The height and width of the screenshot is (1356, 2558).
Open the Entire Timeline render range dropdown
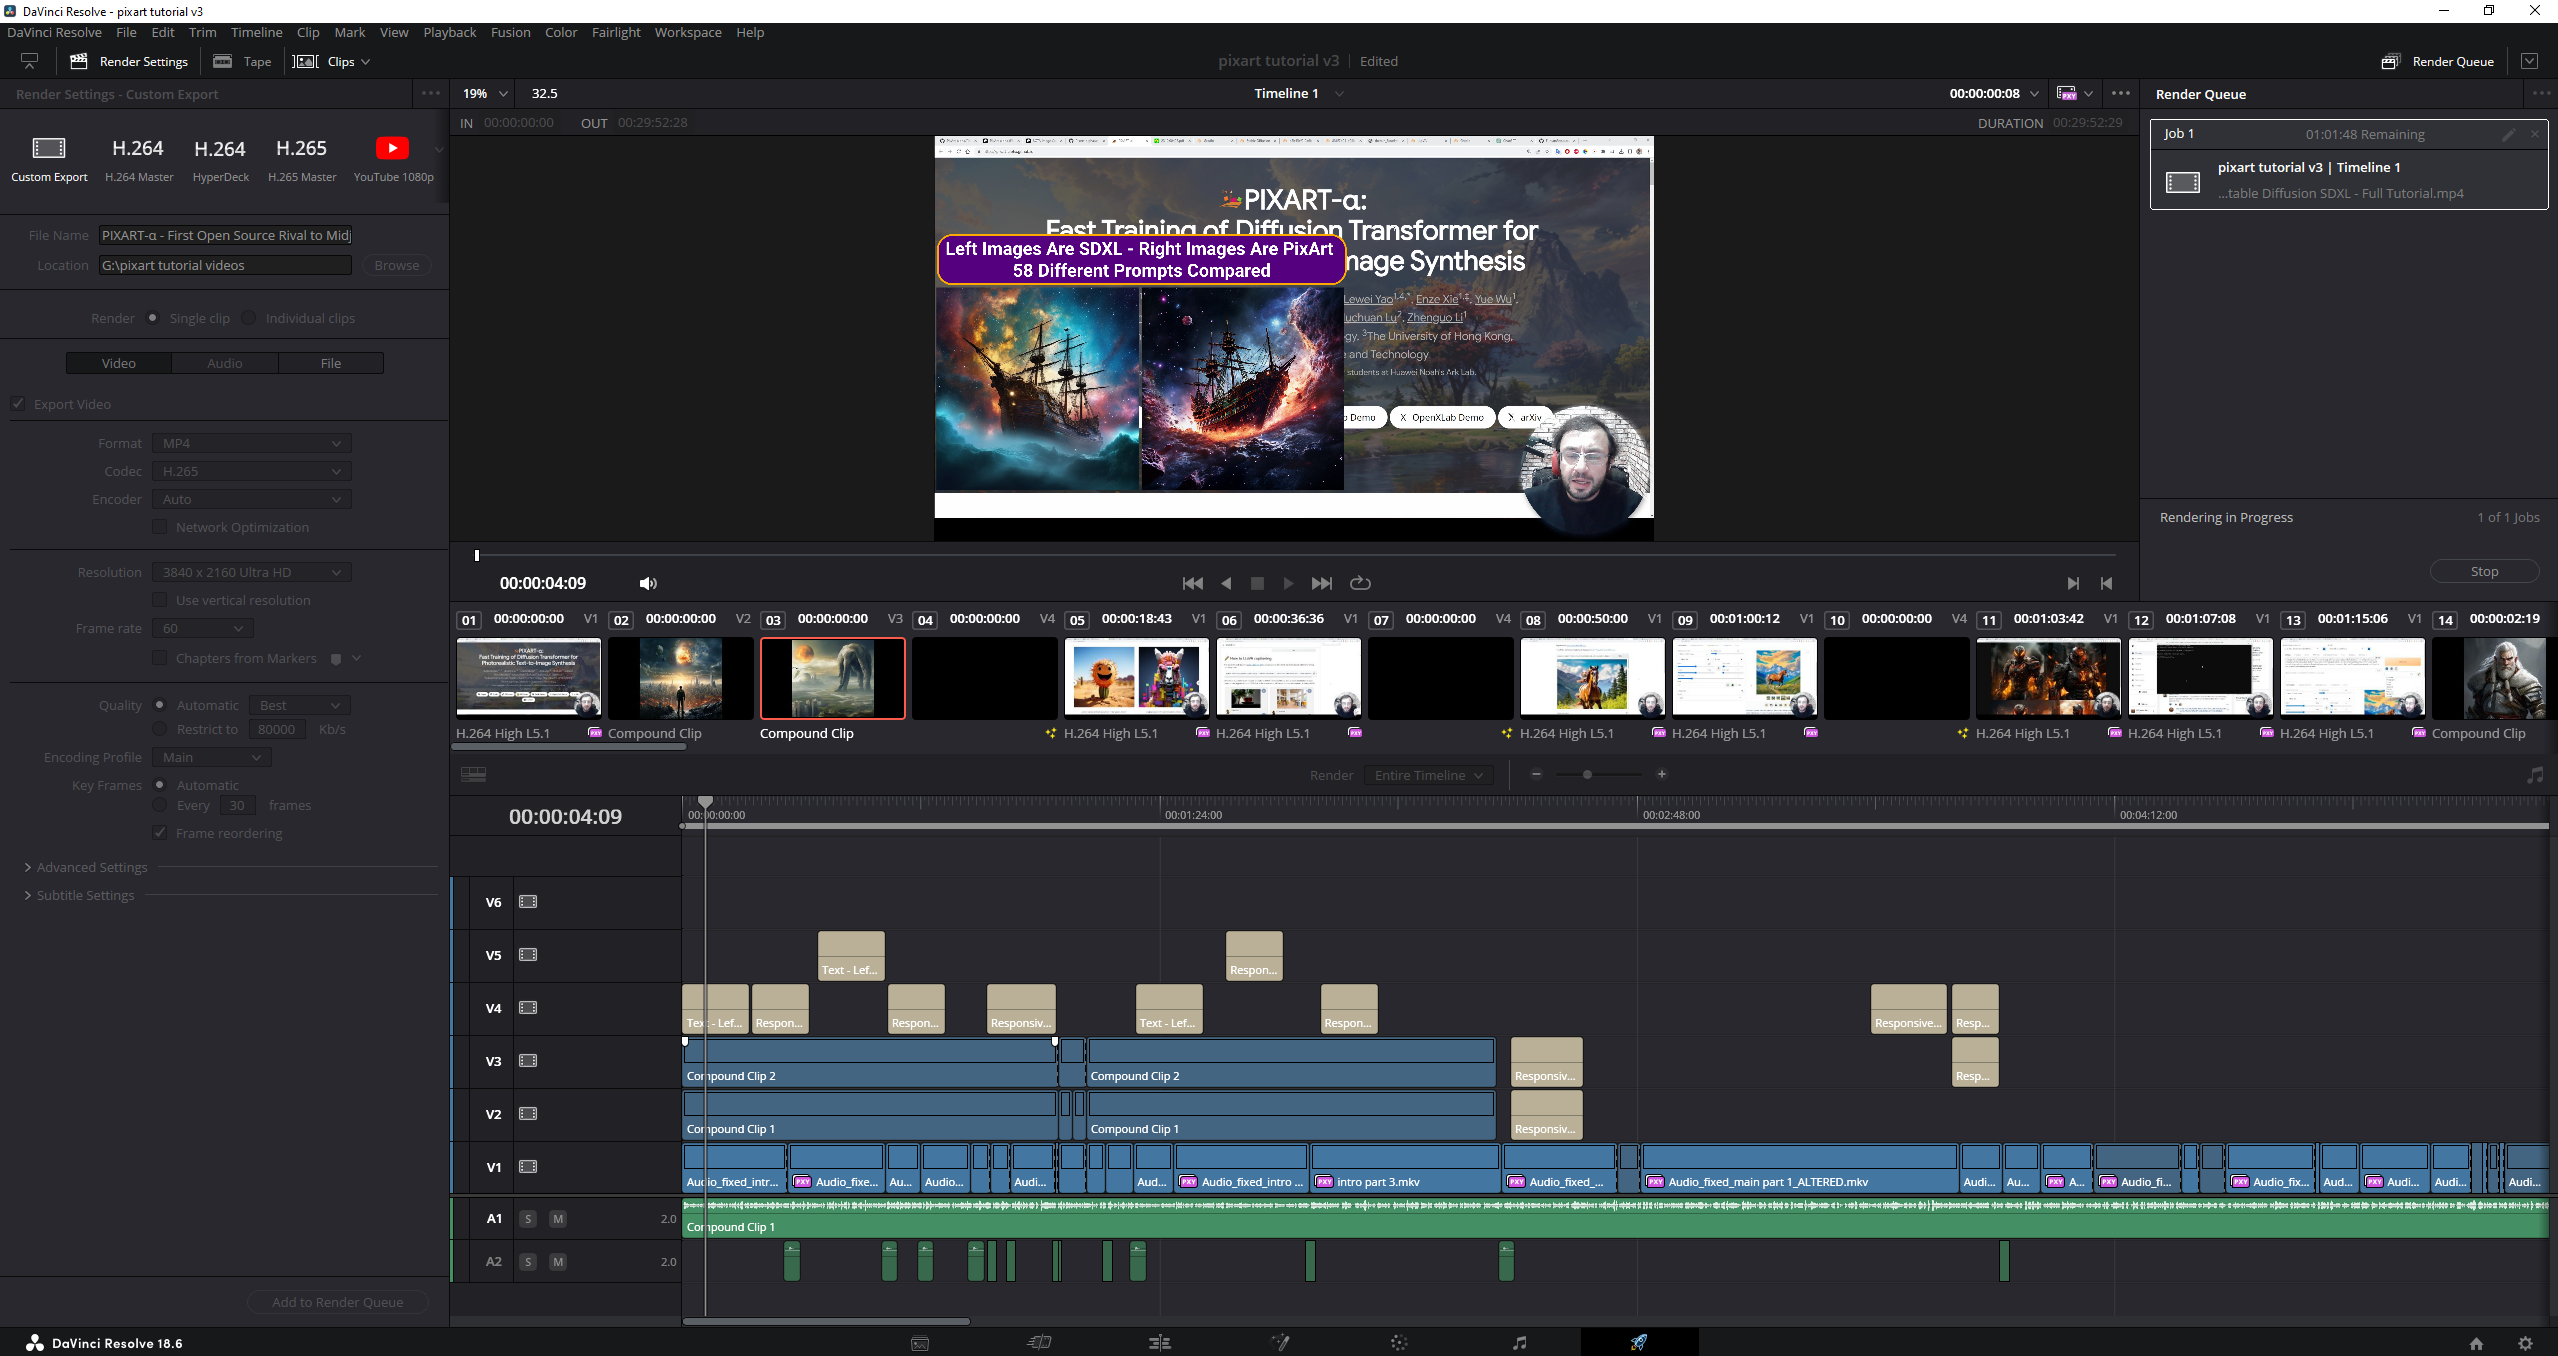pos(1428,775)
